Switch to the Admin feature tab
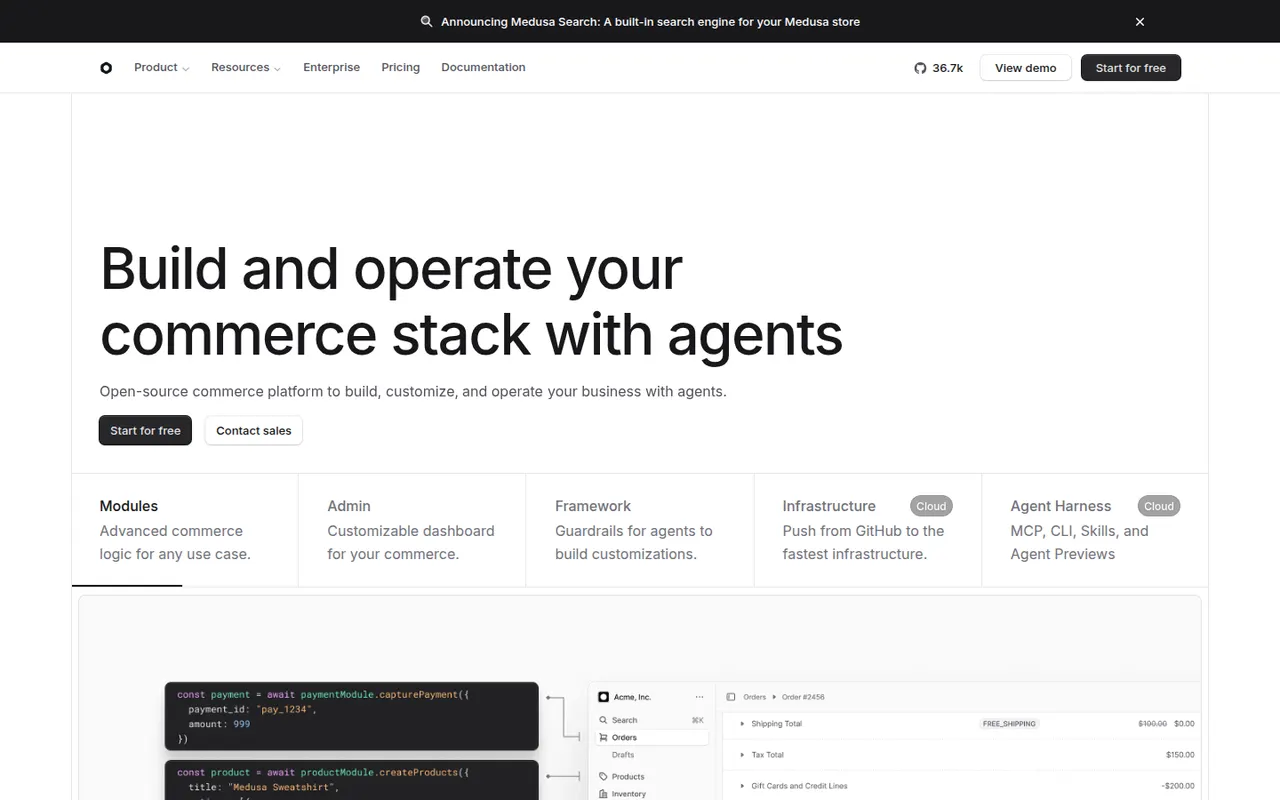The height and width of the screenshot is (800, 1280). 412,530
